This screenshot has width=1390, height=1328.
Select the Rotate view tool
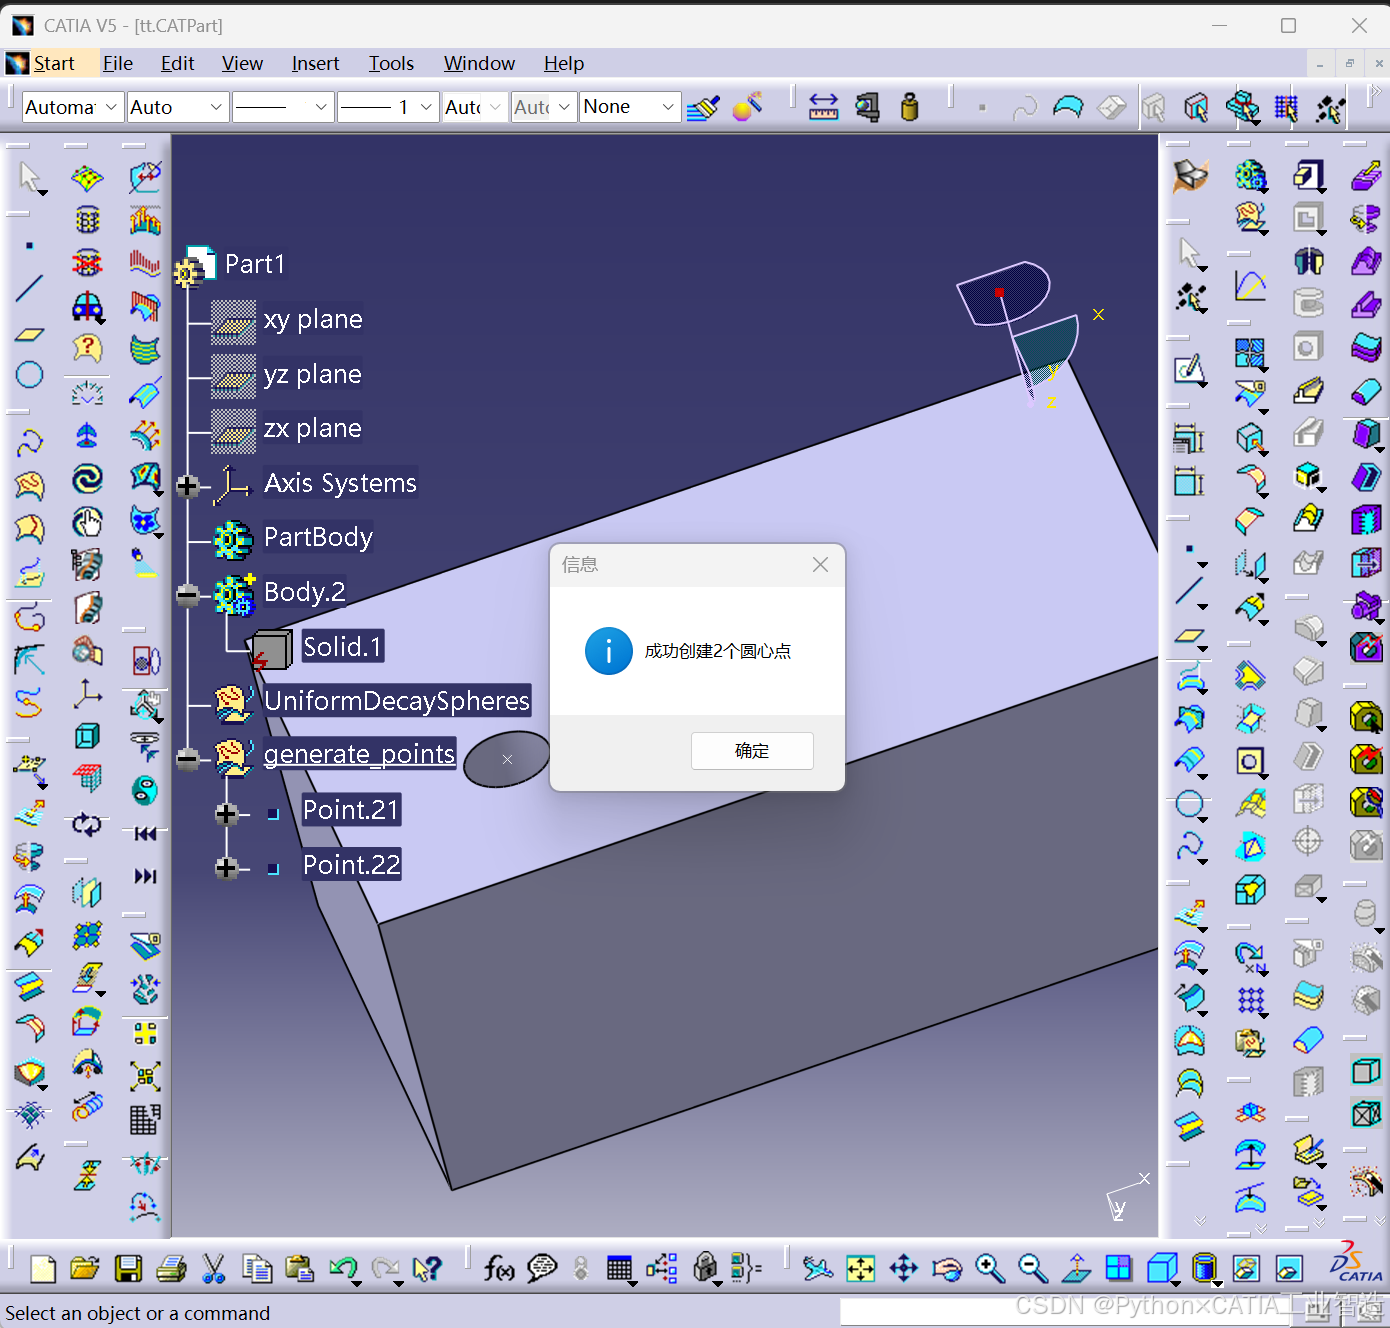[x=946, y=1269]
